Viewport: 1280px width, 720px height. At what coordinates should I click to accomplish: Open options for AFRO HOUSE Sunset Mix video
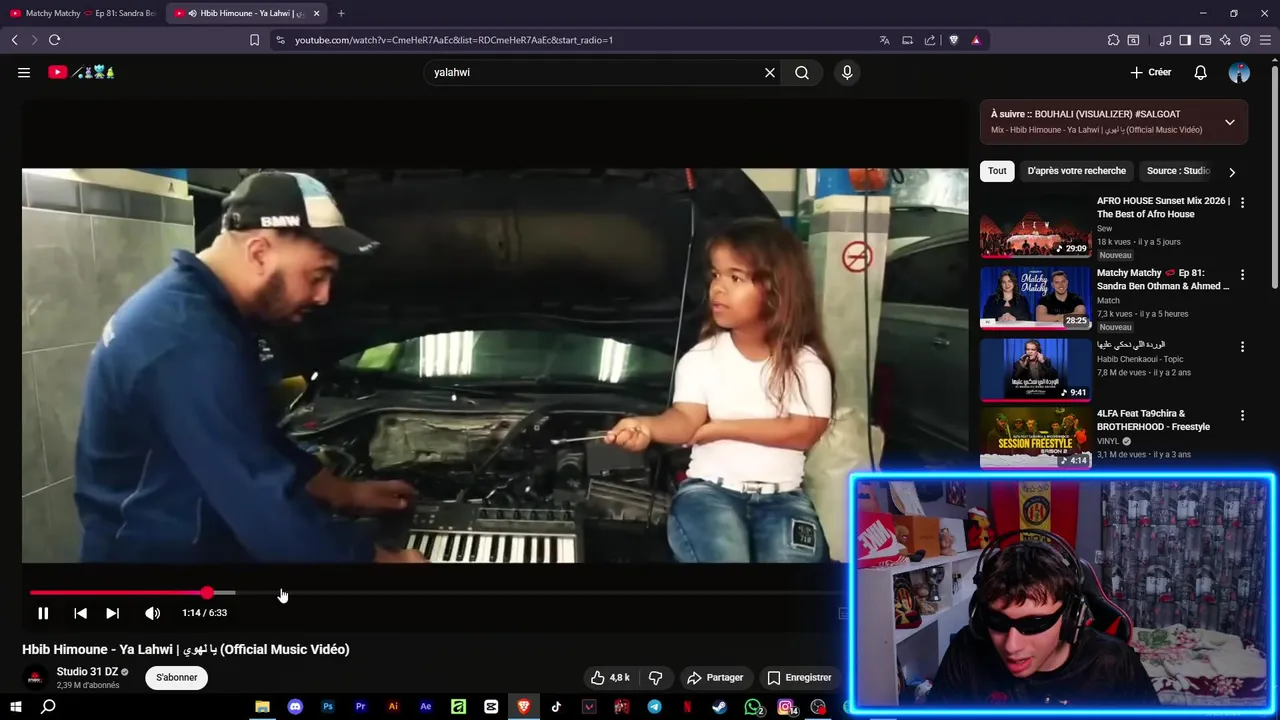pos(1242,202)
